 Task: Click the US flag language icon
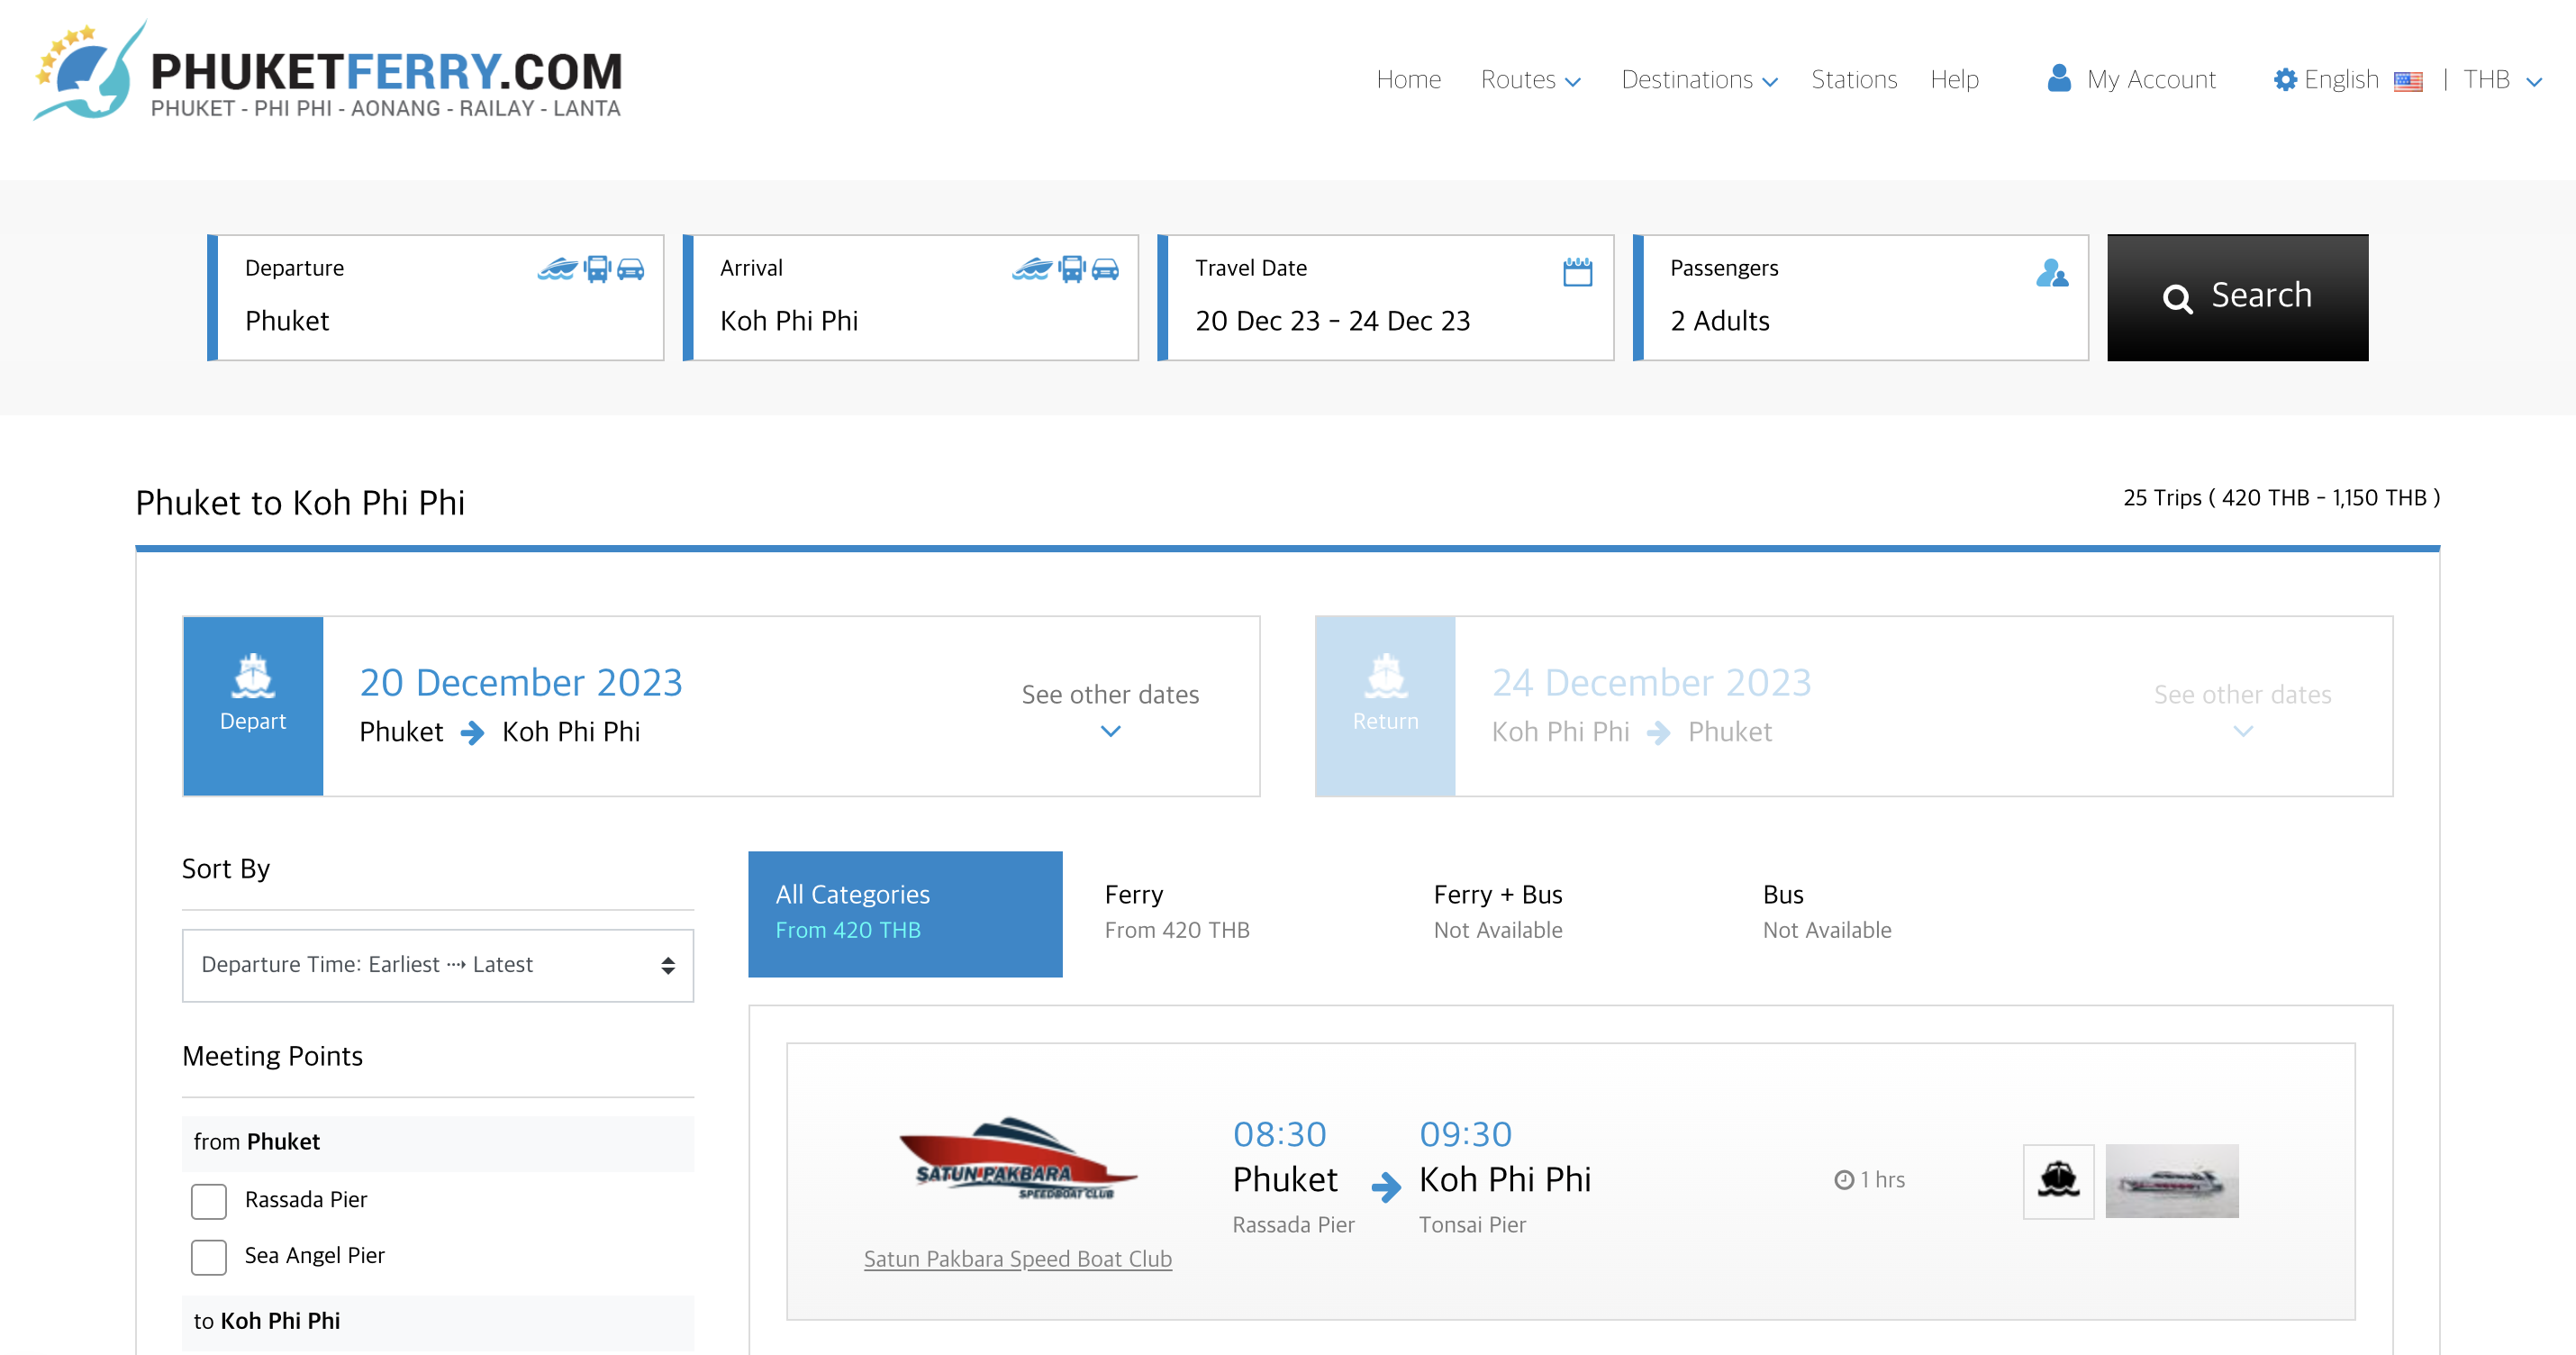click(2408, 81)
